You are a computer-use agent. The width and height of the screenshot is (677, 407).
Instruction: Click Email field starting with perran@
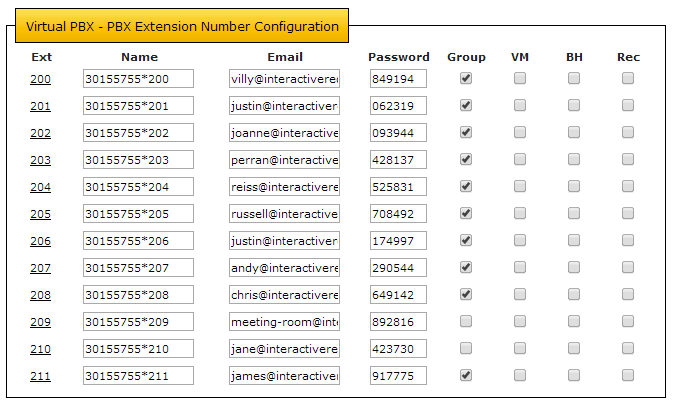(285, 160)
